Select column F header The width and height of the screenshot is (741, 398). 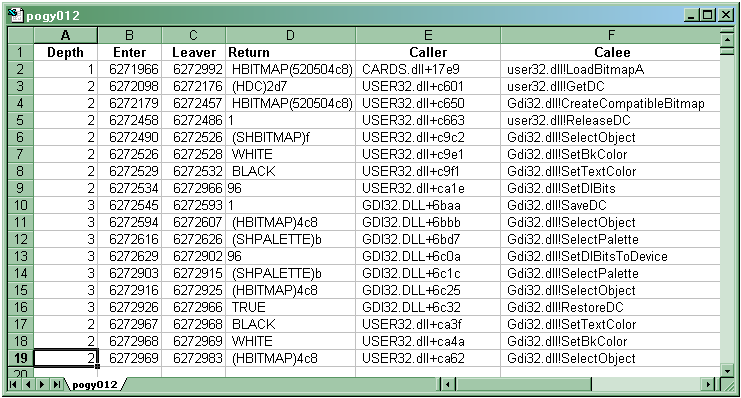pos(611,35)
